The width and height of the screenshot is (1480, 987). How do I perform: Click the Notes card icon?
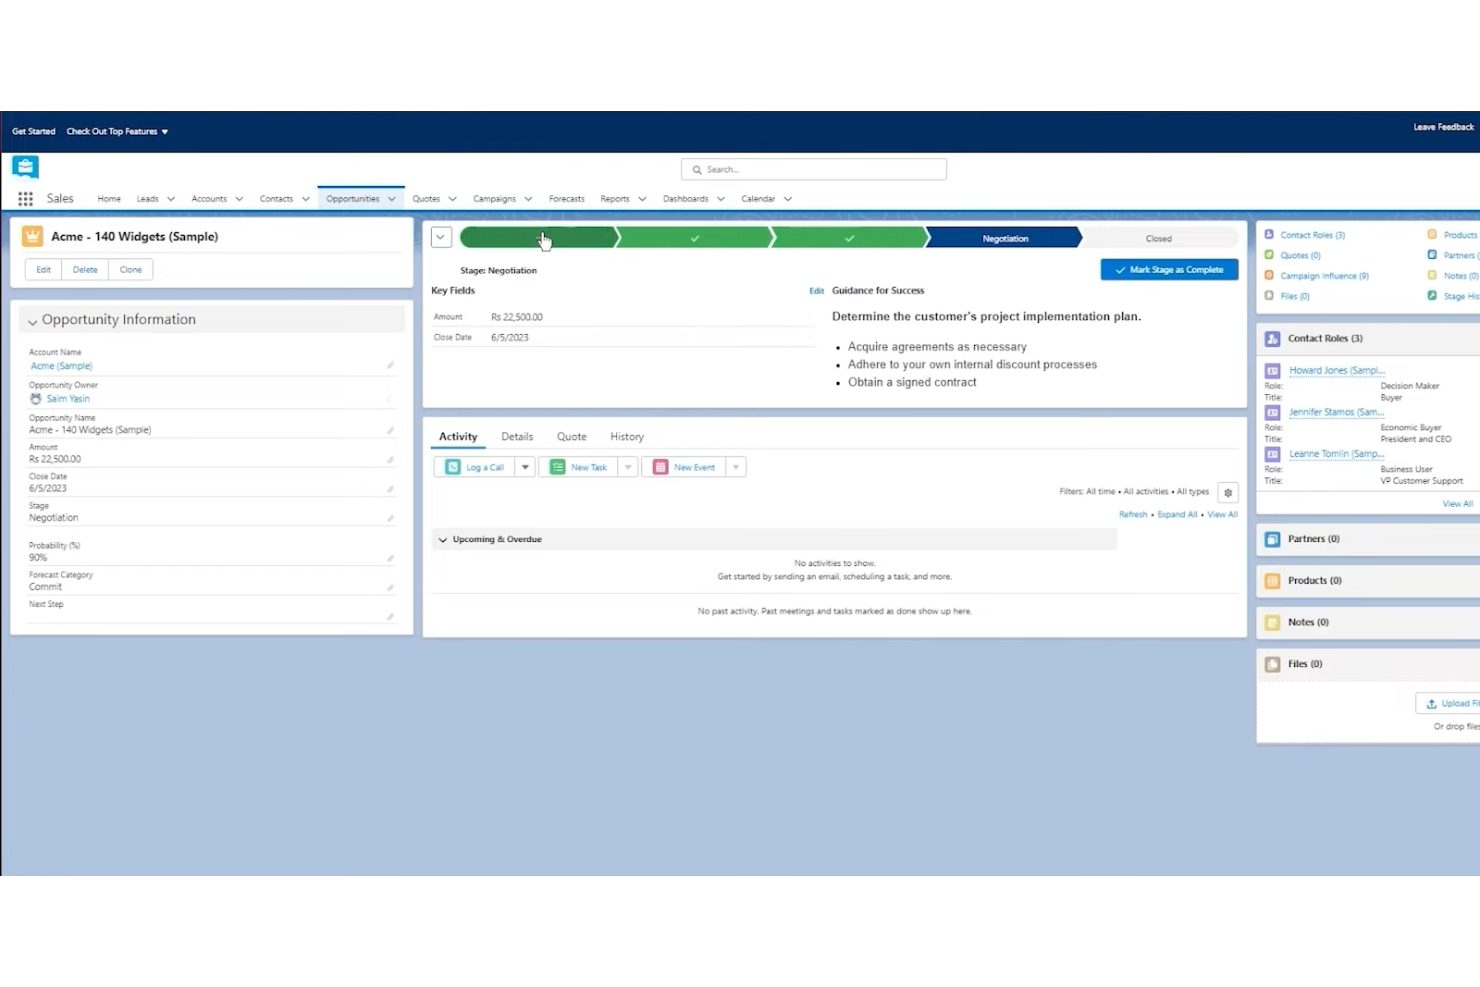pyautogui.click(x=1272, y=623)
